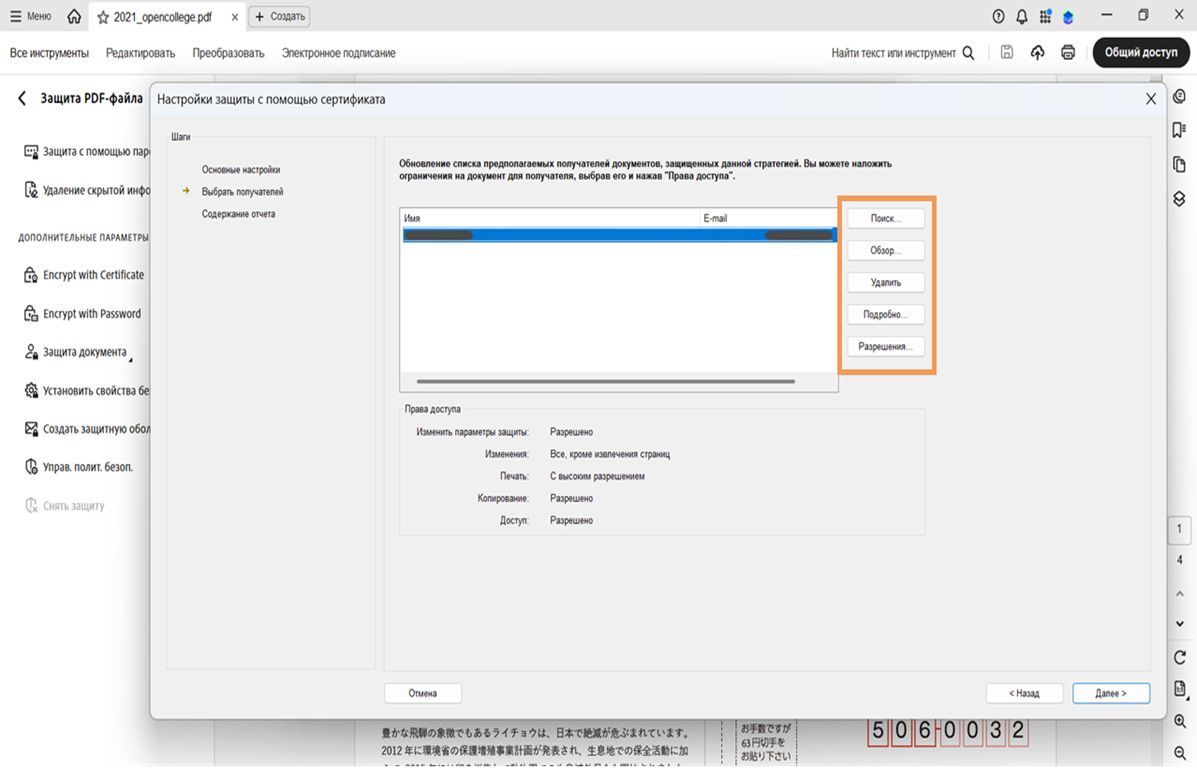Click Найти текст или инструмент search field
The height and width of the screenshot is (773, 1197).
click(902, 53)
